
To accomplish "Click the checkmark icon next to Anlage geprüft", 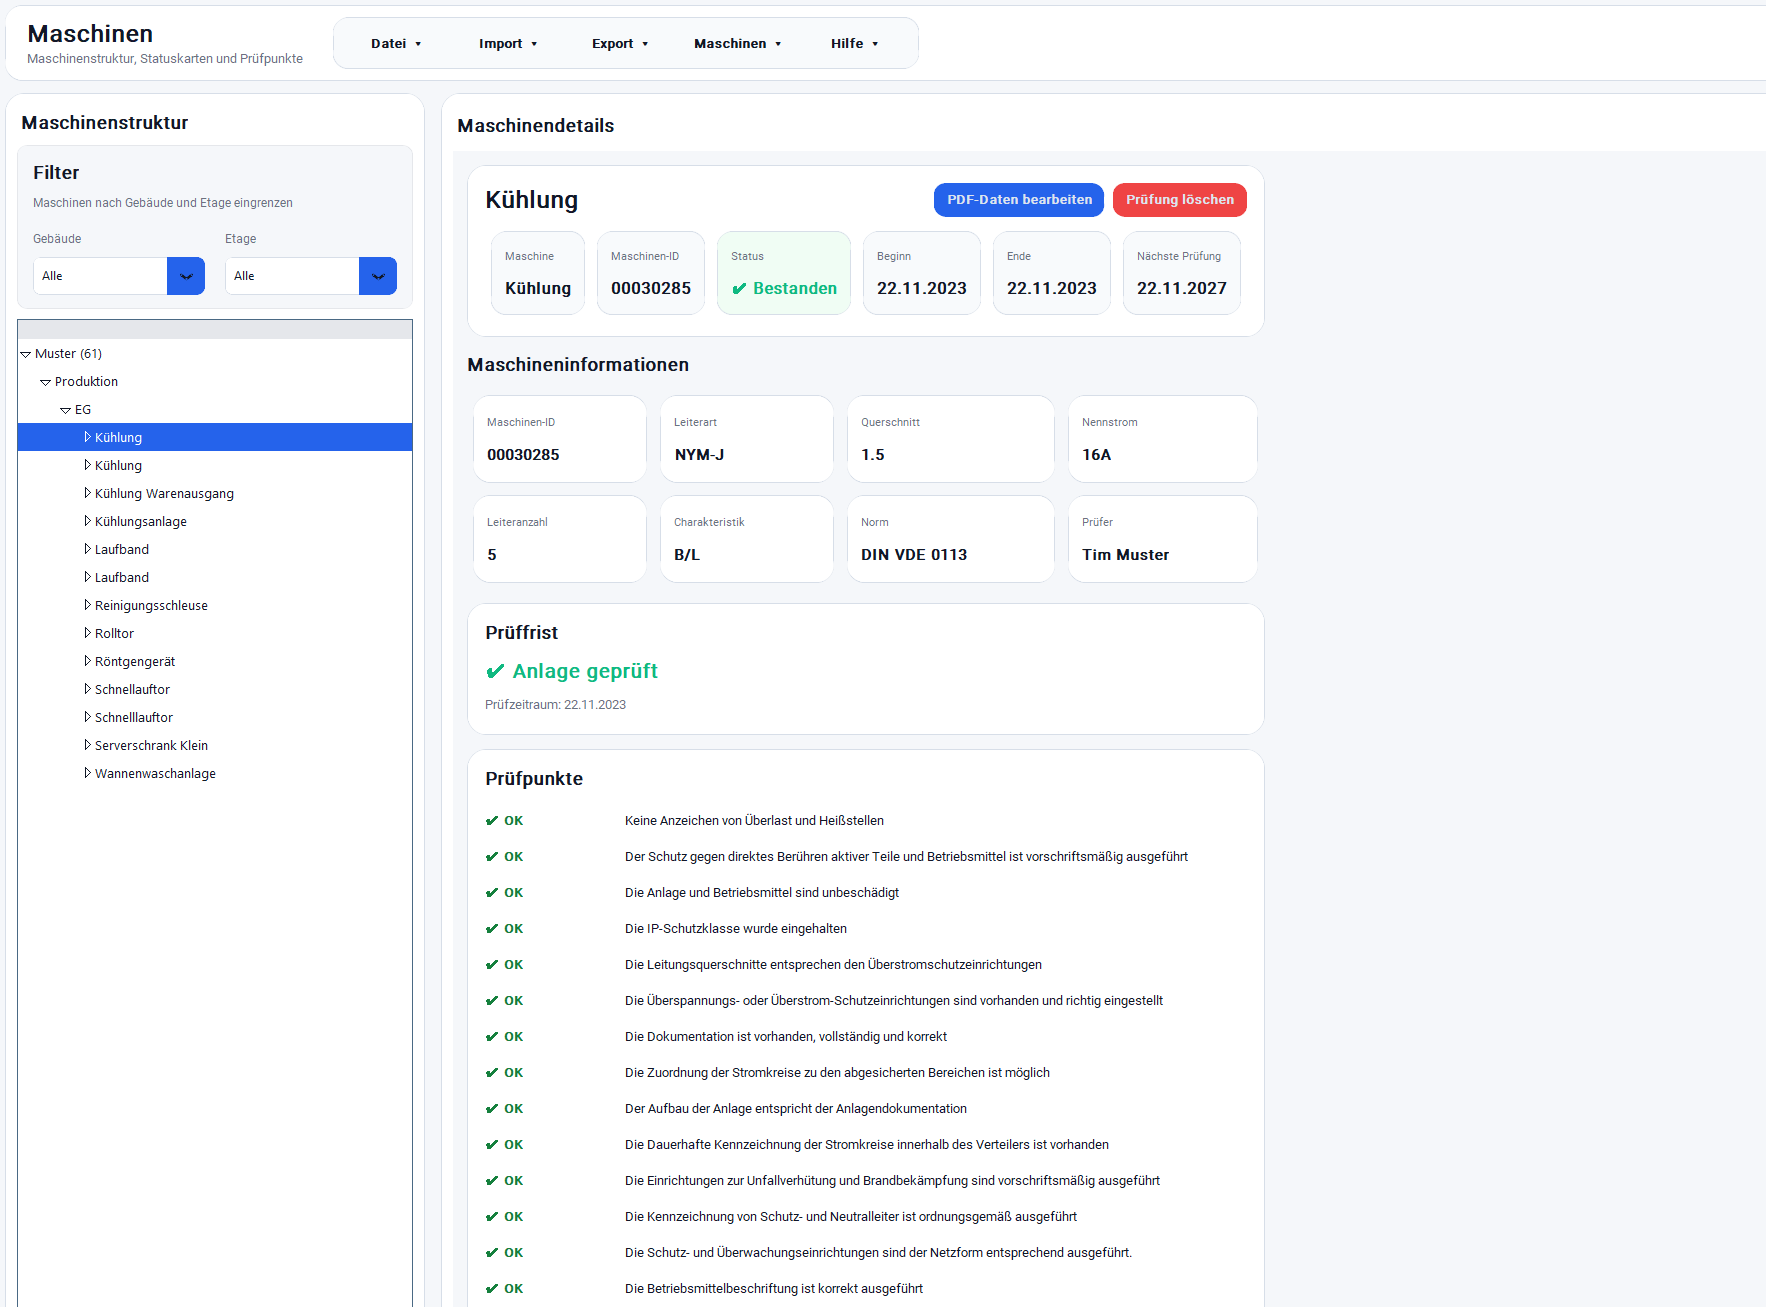I will coord(495,671).
